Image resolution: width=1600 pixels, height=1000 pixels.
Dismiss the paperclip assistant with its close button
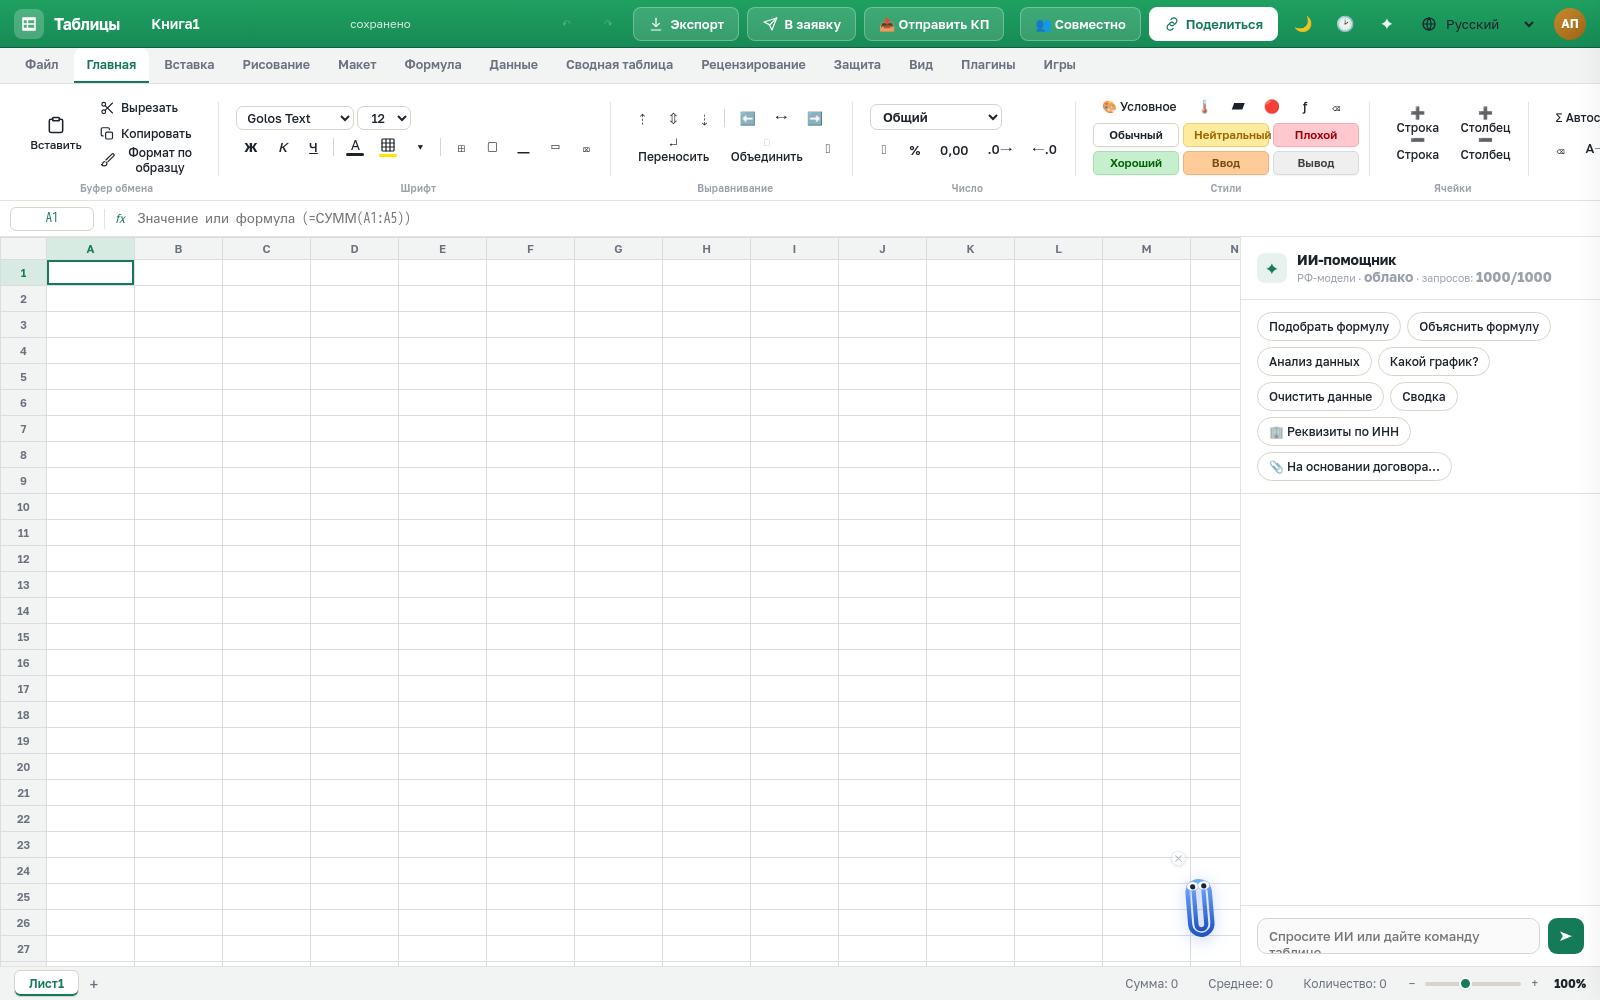[x=1178, y=859]
